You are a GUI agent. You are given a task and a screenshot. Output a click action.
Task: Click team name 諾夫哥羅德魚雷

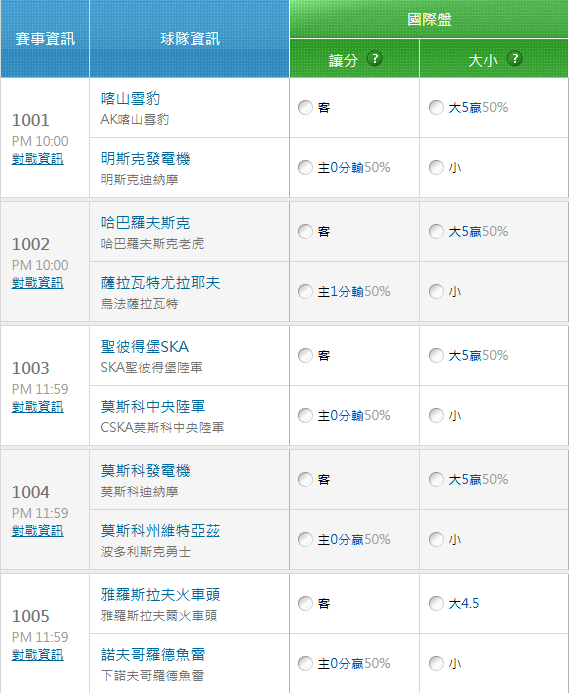click(x=153, y=655)
